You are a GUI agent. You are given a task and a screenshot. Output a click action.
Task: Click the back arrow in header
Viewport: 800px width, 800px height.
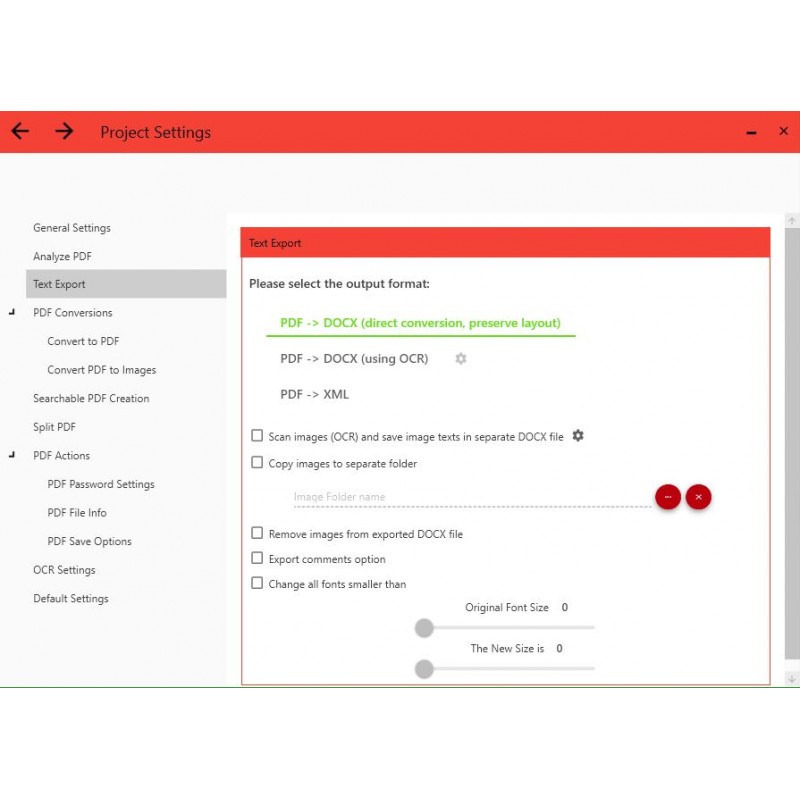(x=20, y=131)
